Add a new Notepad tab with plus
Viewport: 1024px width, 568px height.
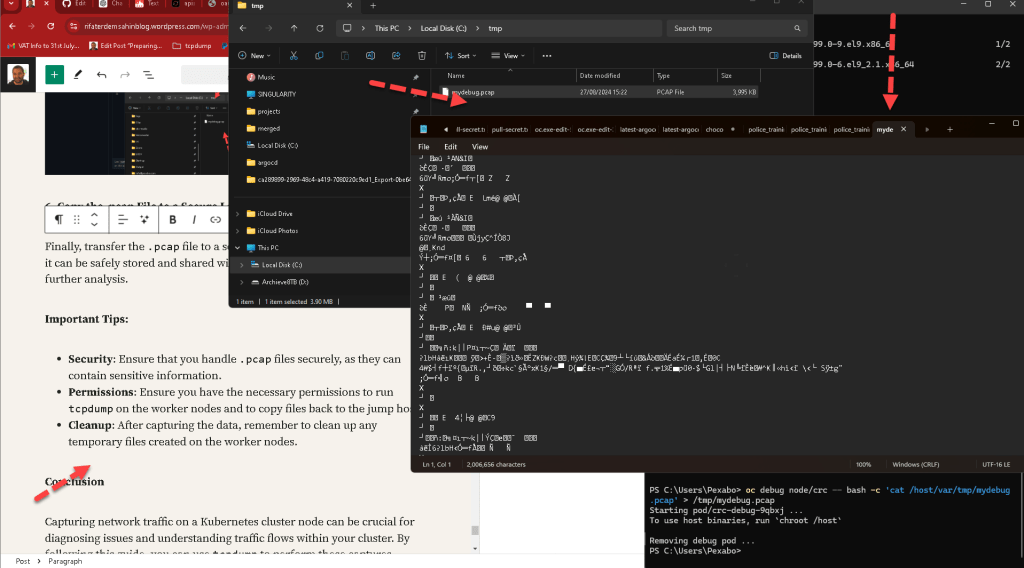tap(950, 129)
